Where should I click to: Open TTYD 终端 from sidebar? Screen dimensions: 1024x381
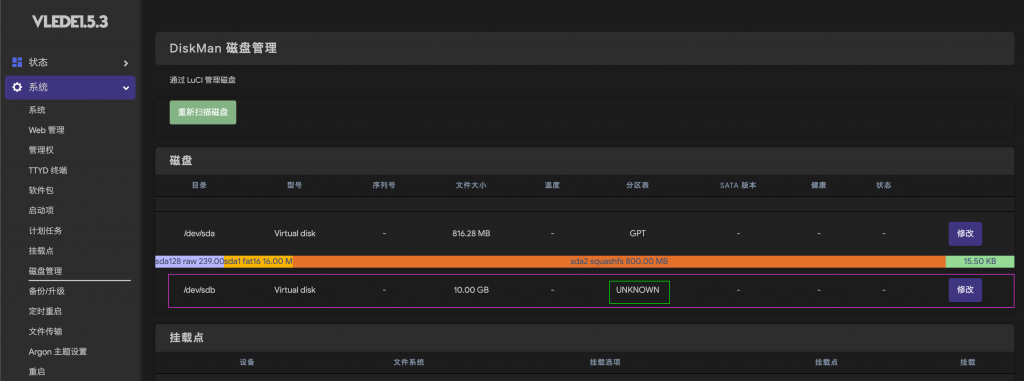point(48,171)
